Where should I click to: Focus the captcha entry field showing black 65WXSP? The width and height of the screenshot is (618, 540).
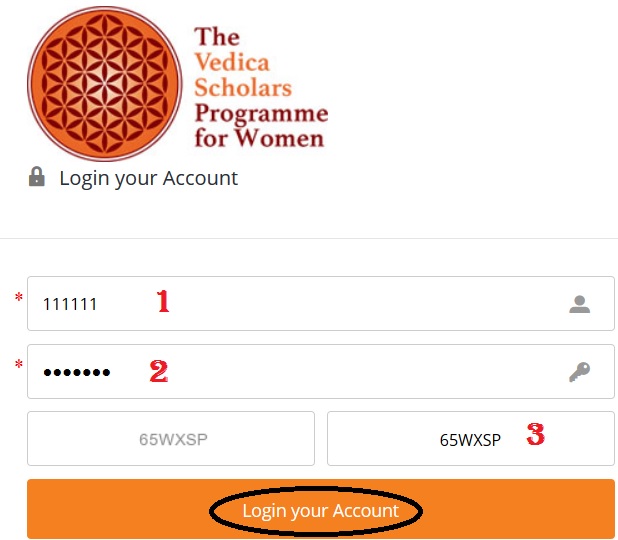pyautogui.click(x=471, y=438)
